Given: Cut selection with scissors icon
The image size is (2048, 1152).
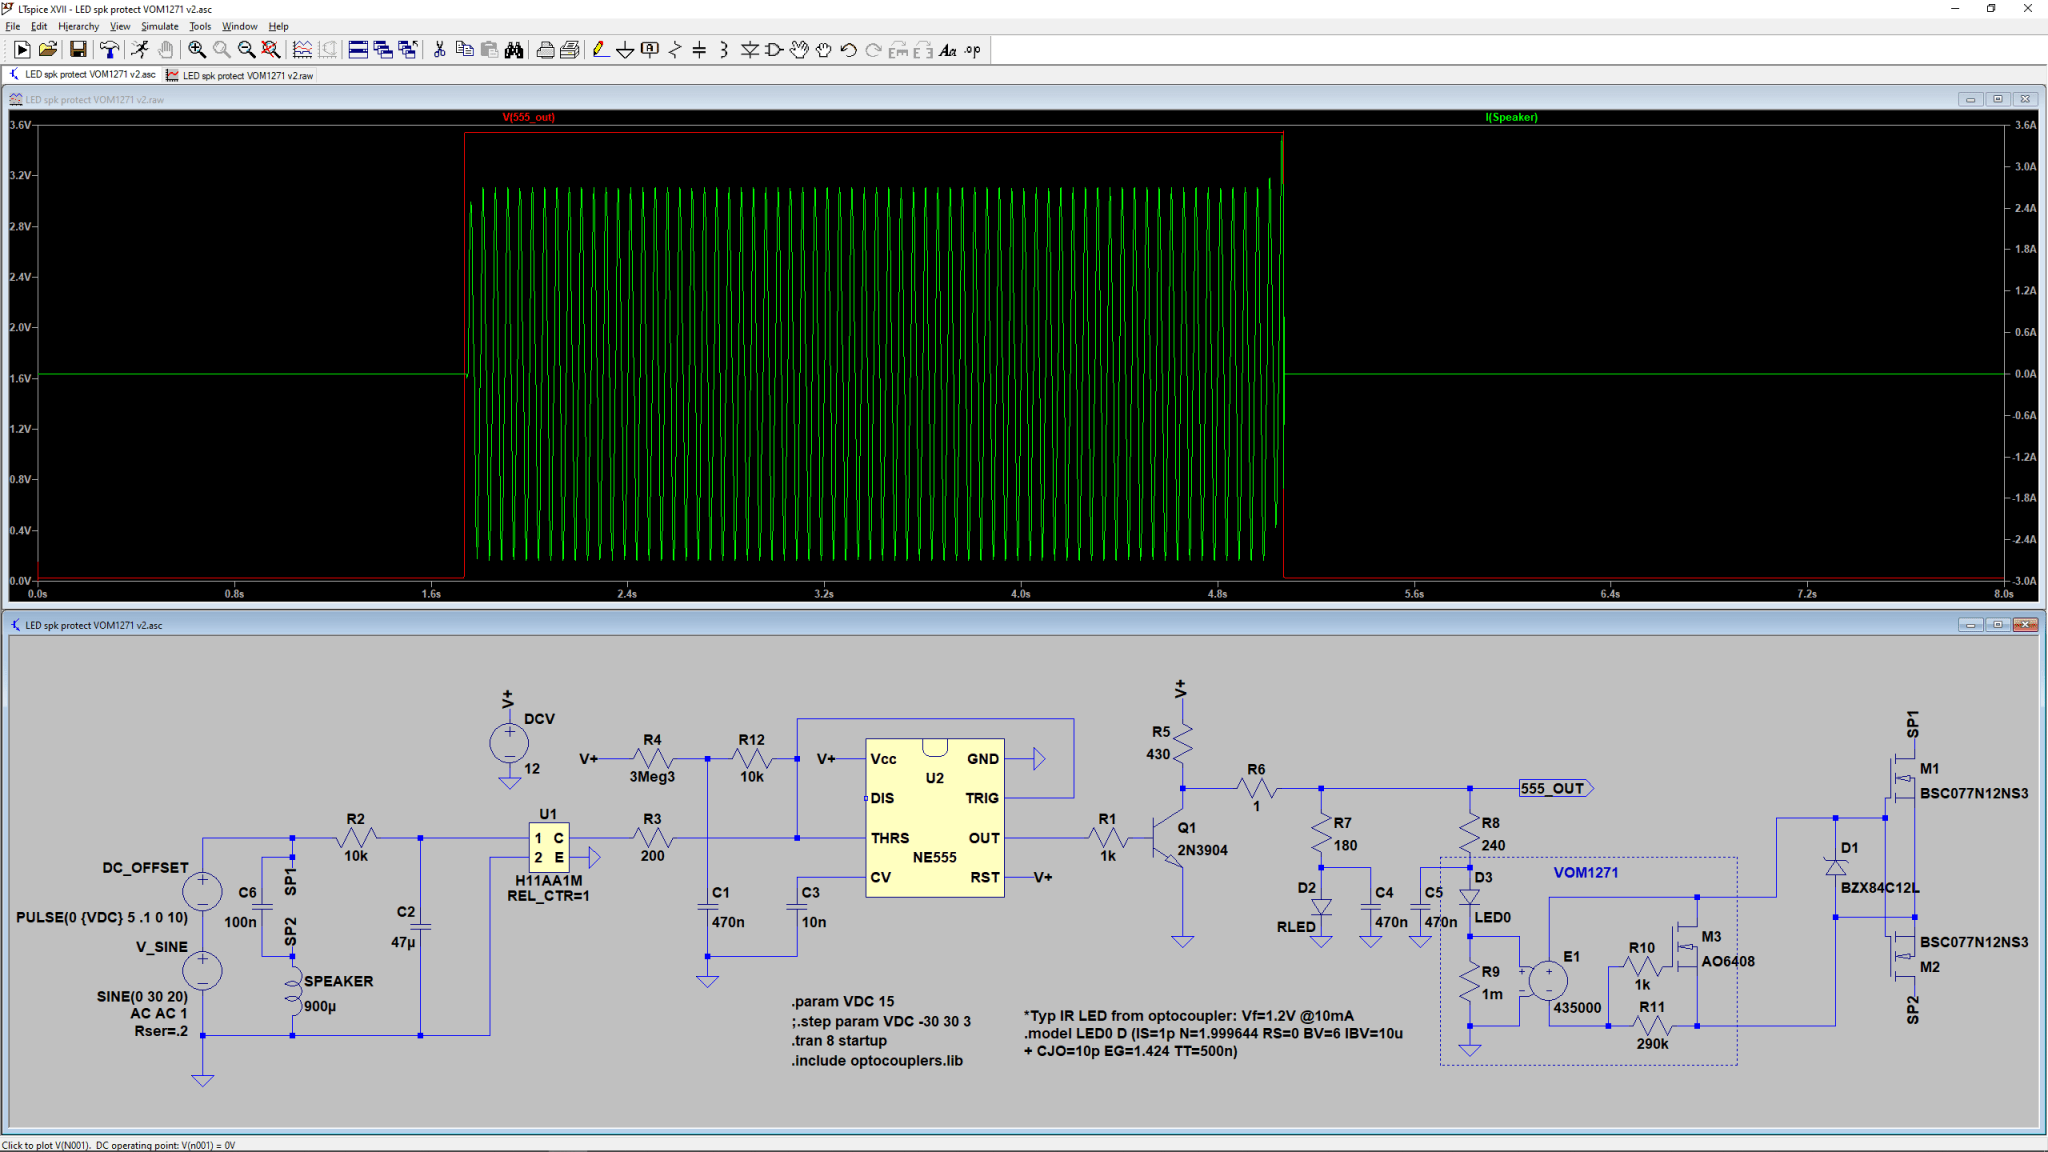Looking at the screenshot, I should tap(439, 49).
